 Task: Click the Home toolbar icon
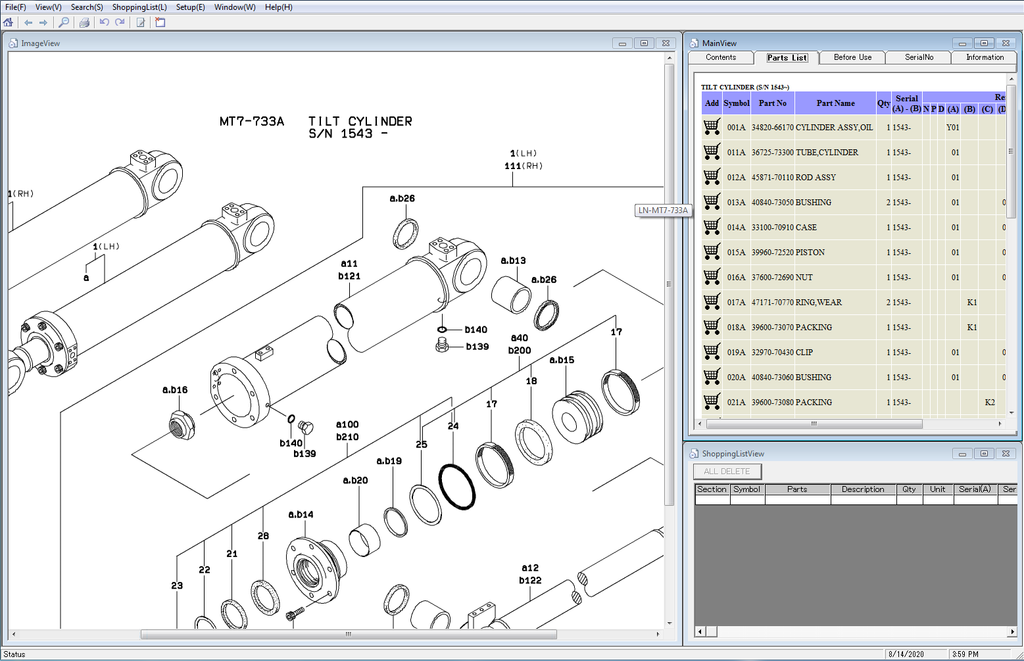[9, 22]
